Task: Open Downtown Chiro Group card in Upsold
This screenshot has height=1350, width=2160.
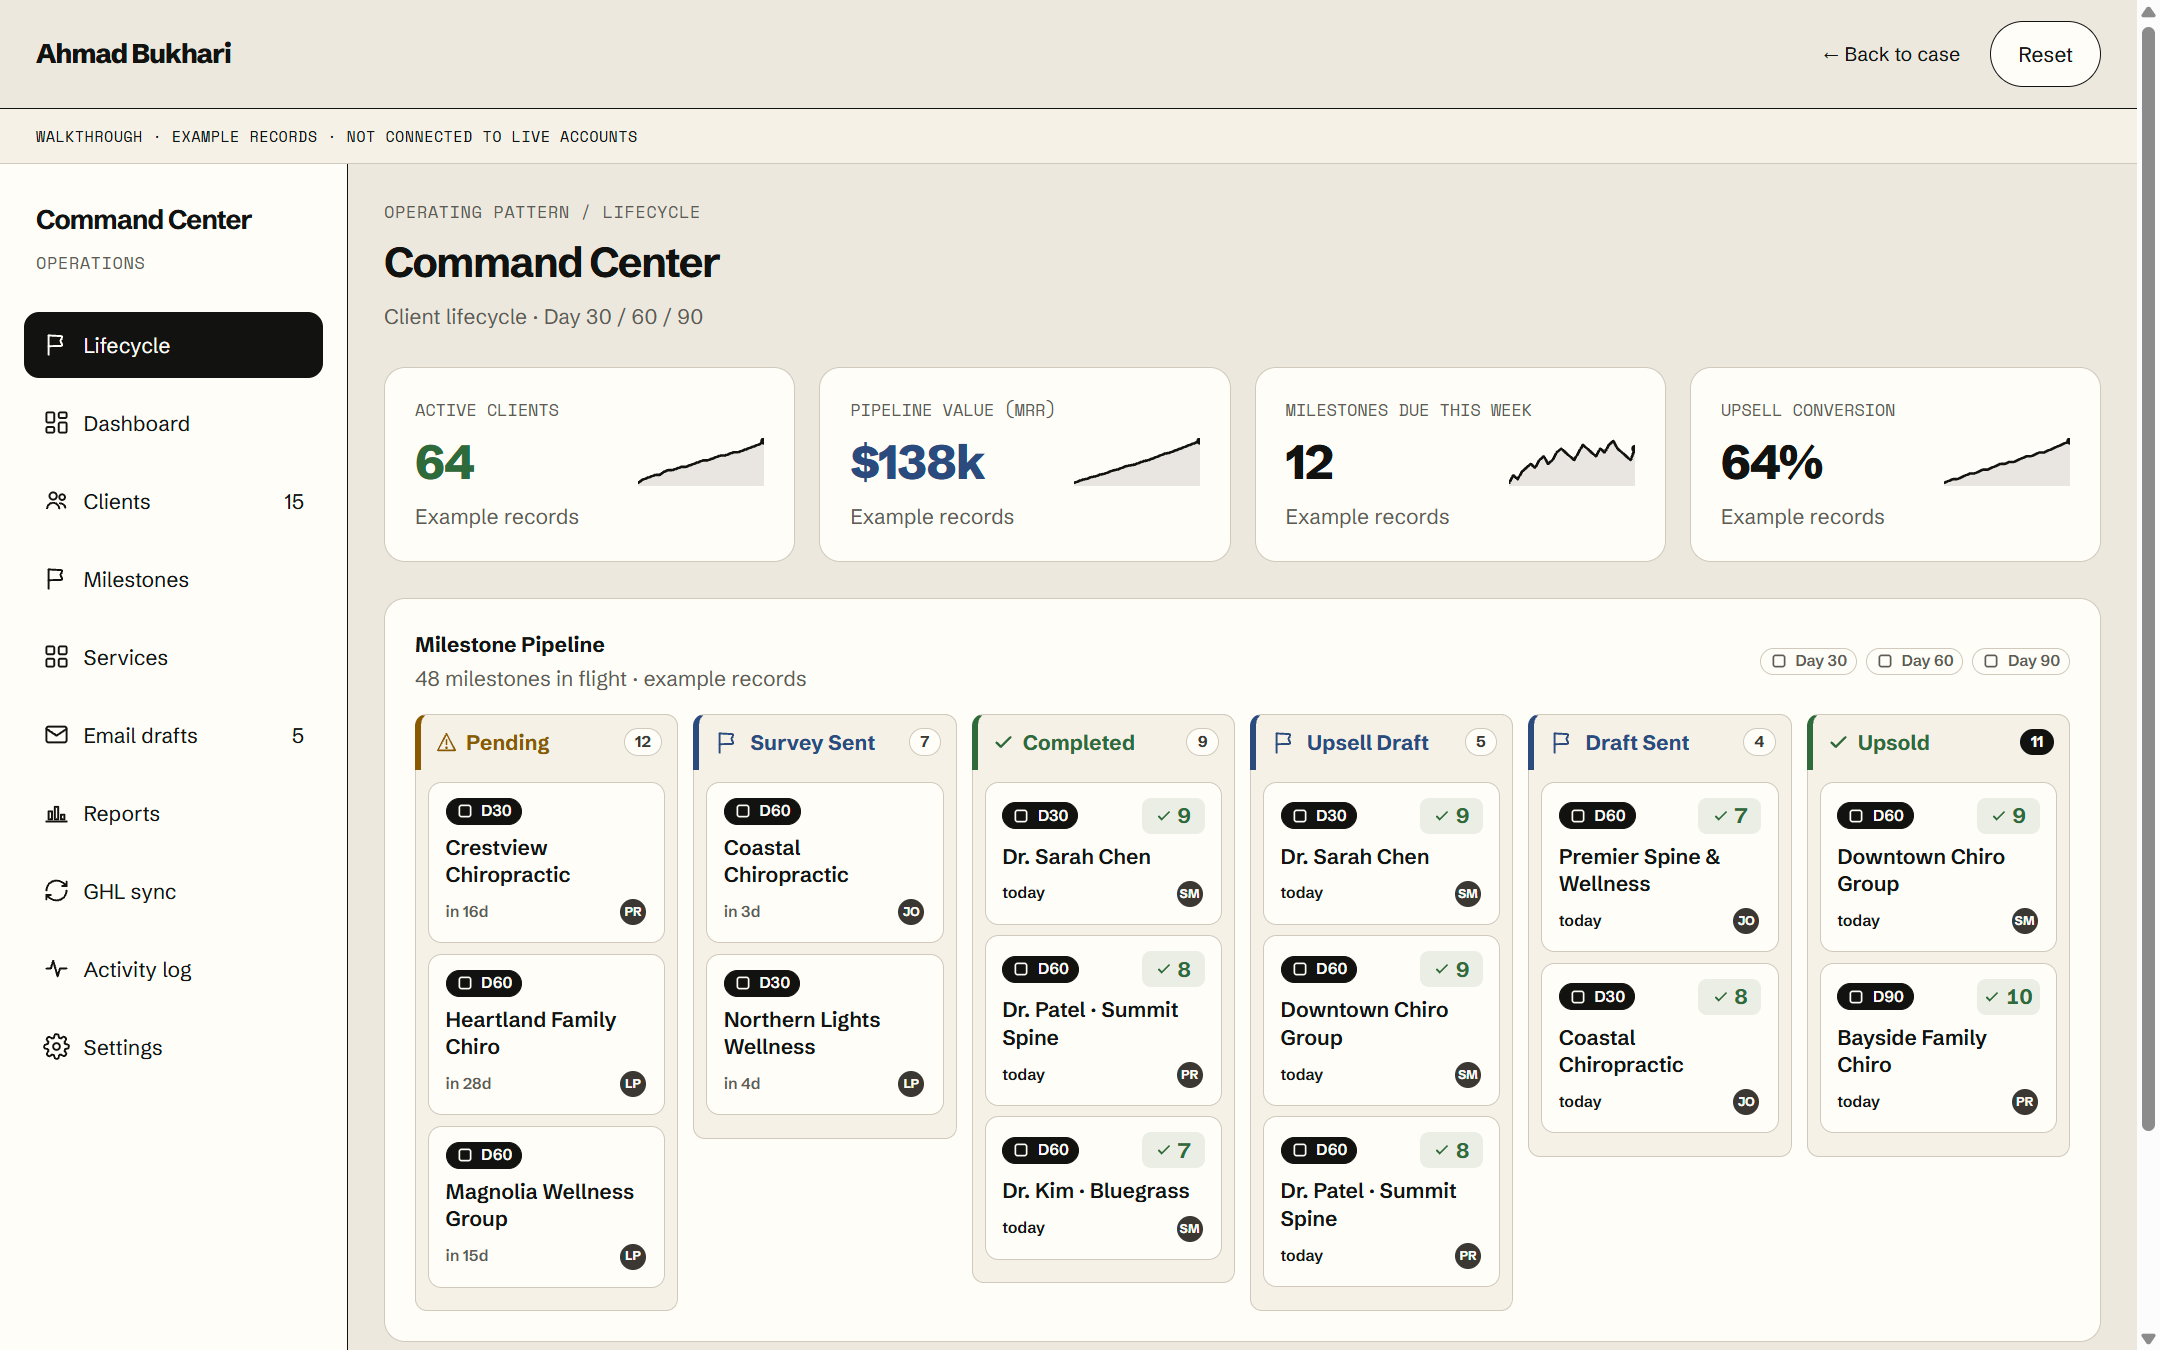Action: (1938, 866)
